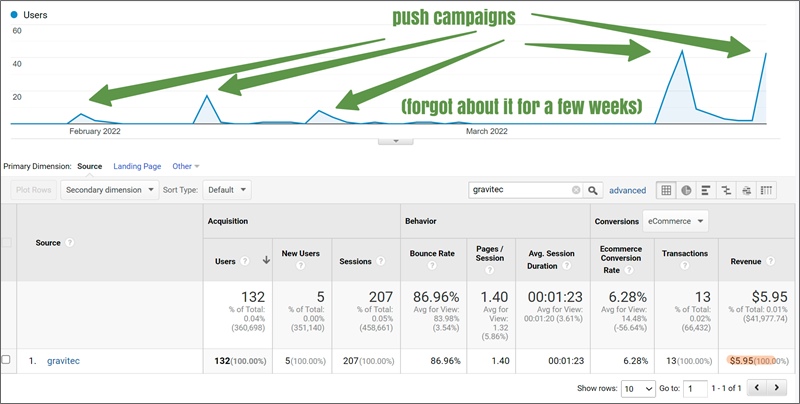Click the magnifier search button
The width and height of the screenshot is (800, 404).
(593, 190)
